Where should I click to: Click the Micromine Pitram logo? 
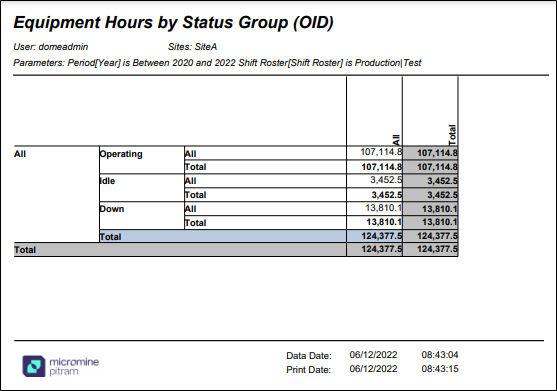pos(61,366)
